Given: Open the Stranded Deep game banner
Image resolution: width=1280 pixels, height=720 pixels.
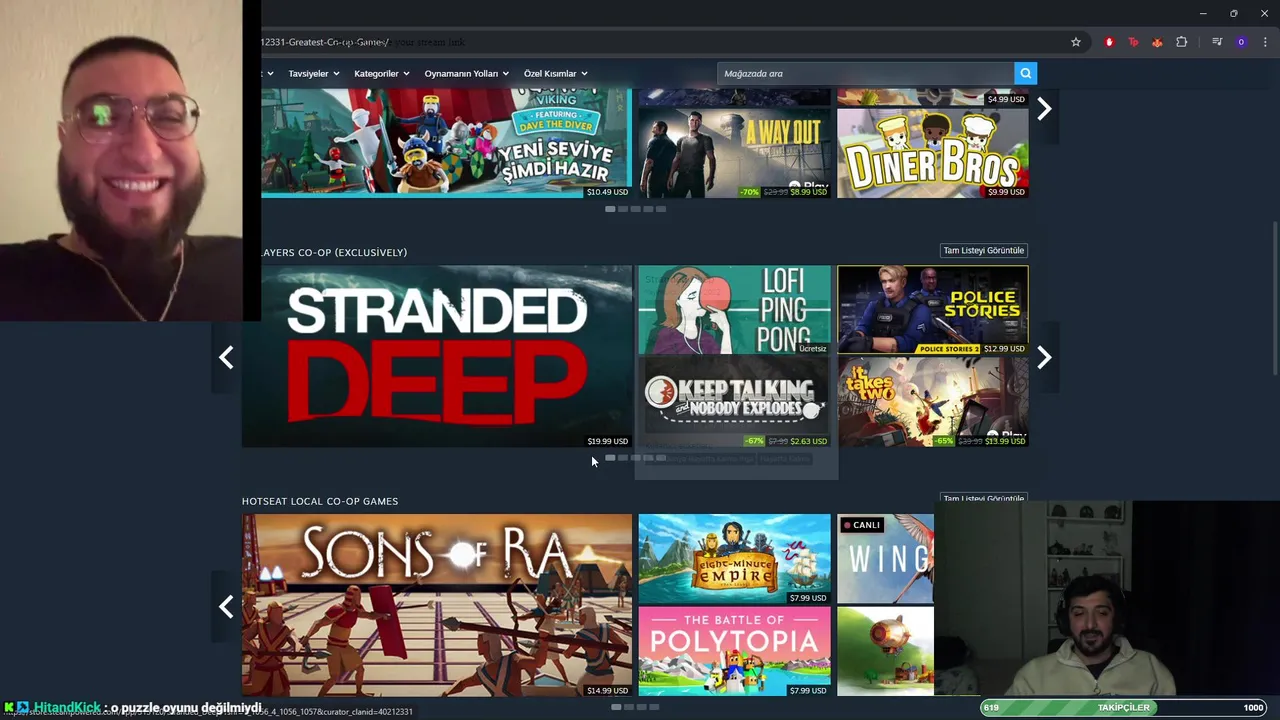Looking at the screenshot, I should coord(437,356).
